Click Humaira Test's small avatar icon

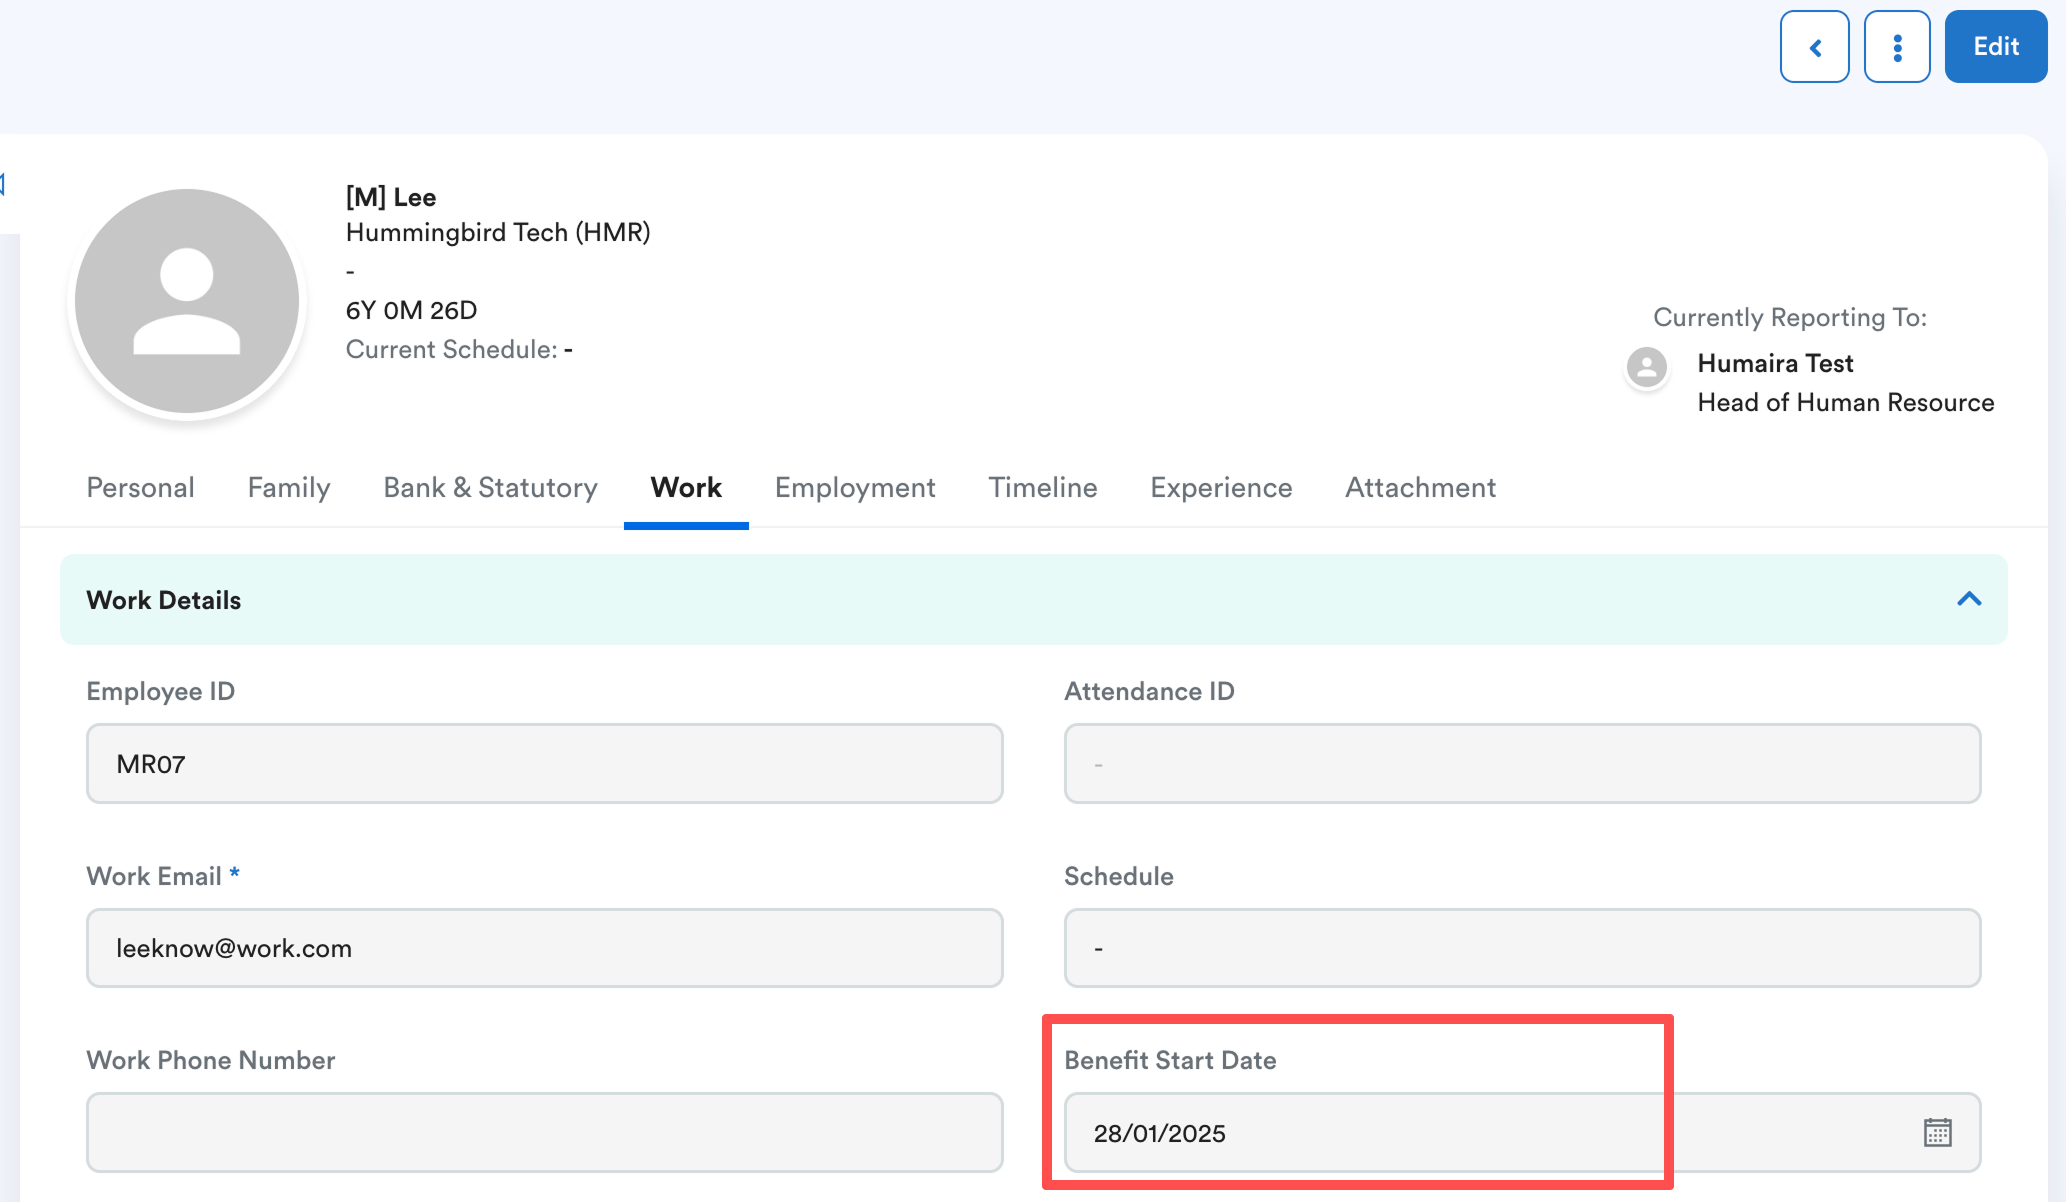point(1646,367)
